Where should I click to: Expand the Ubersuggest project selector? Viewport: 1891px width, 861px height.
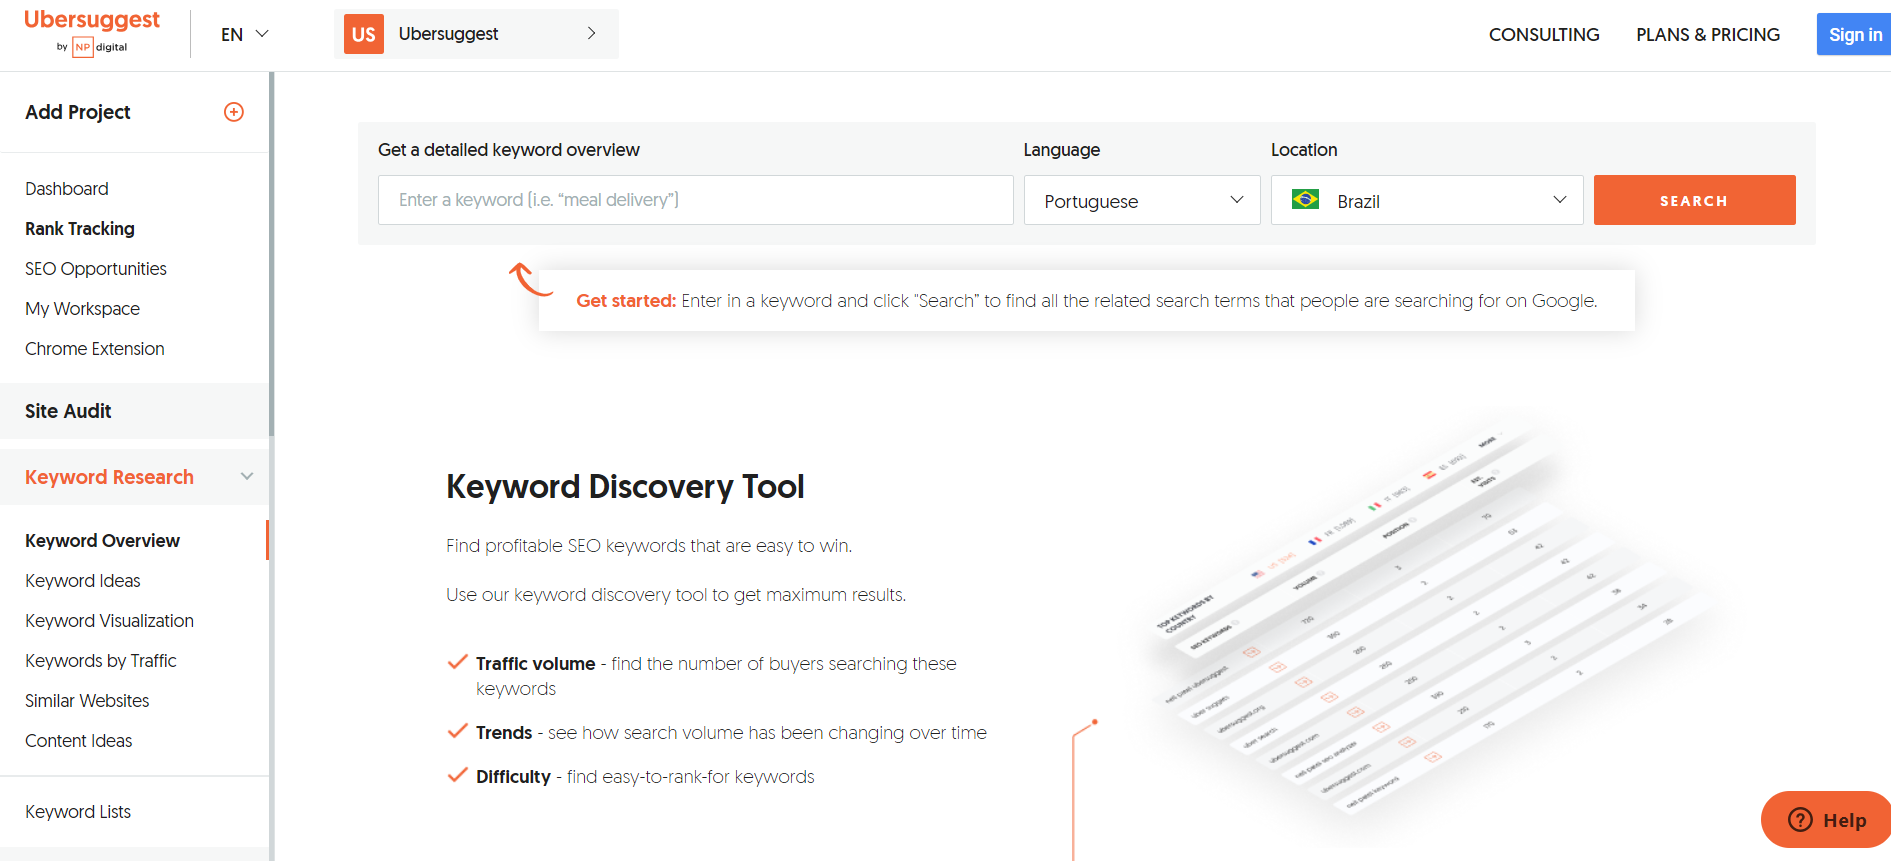[476, 34]
